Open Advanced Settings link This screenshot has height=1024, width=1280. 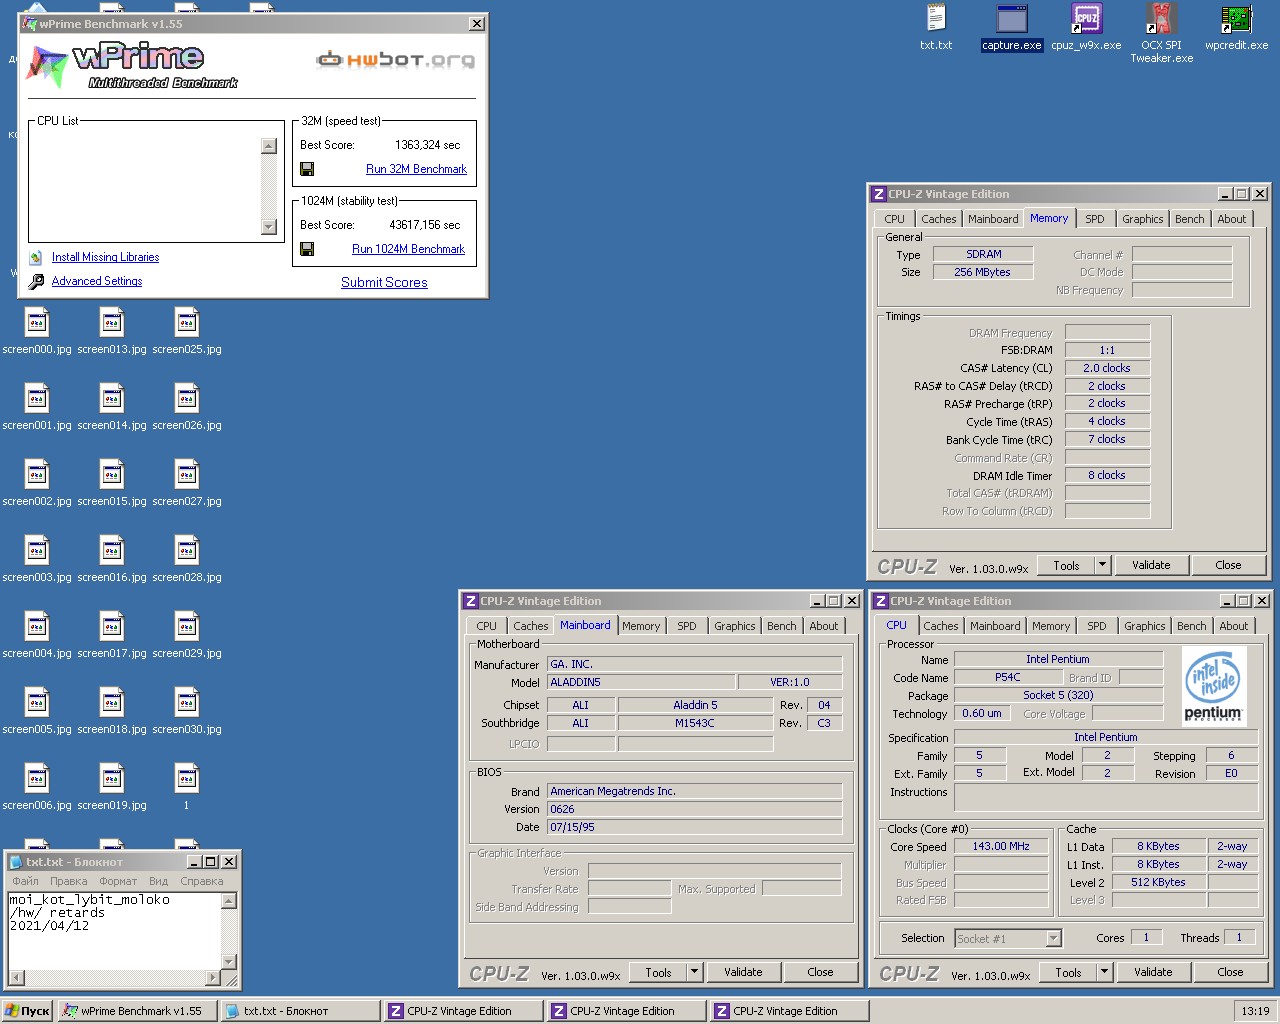pos(97,281)
